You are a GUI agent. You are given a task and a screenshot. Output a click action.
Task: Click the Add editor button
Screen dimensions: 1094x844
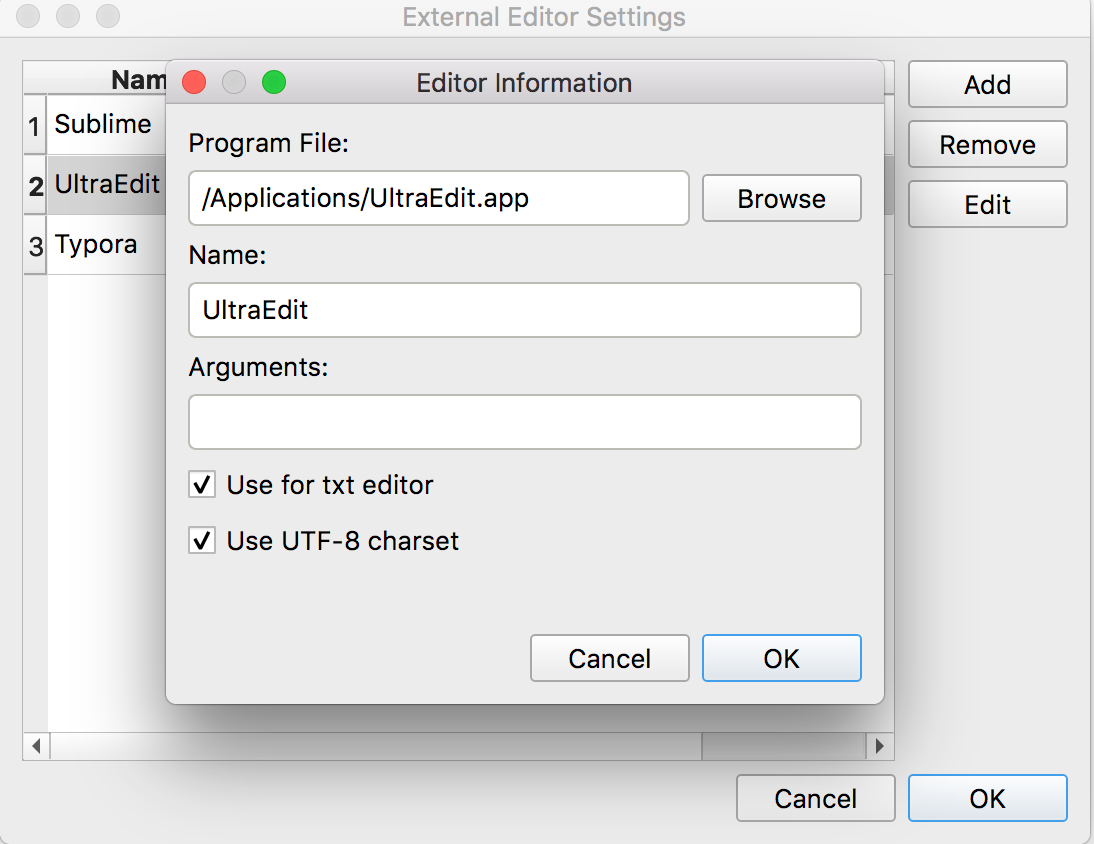click(987, 85)
